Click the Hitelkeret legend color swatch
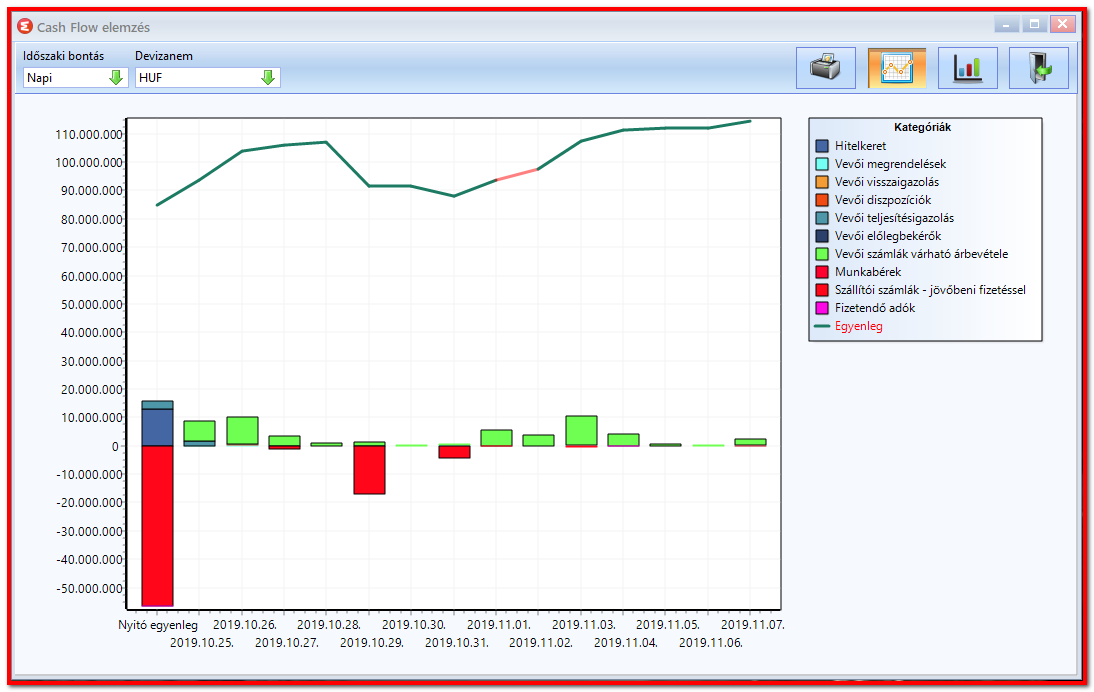This screenshot has width=1094, height=692. 822,146
